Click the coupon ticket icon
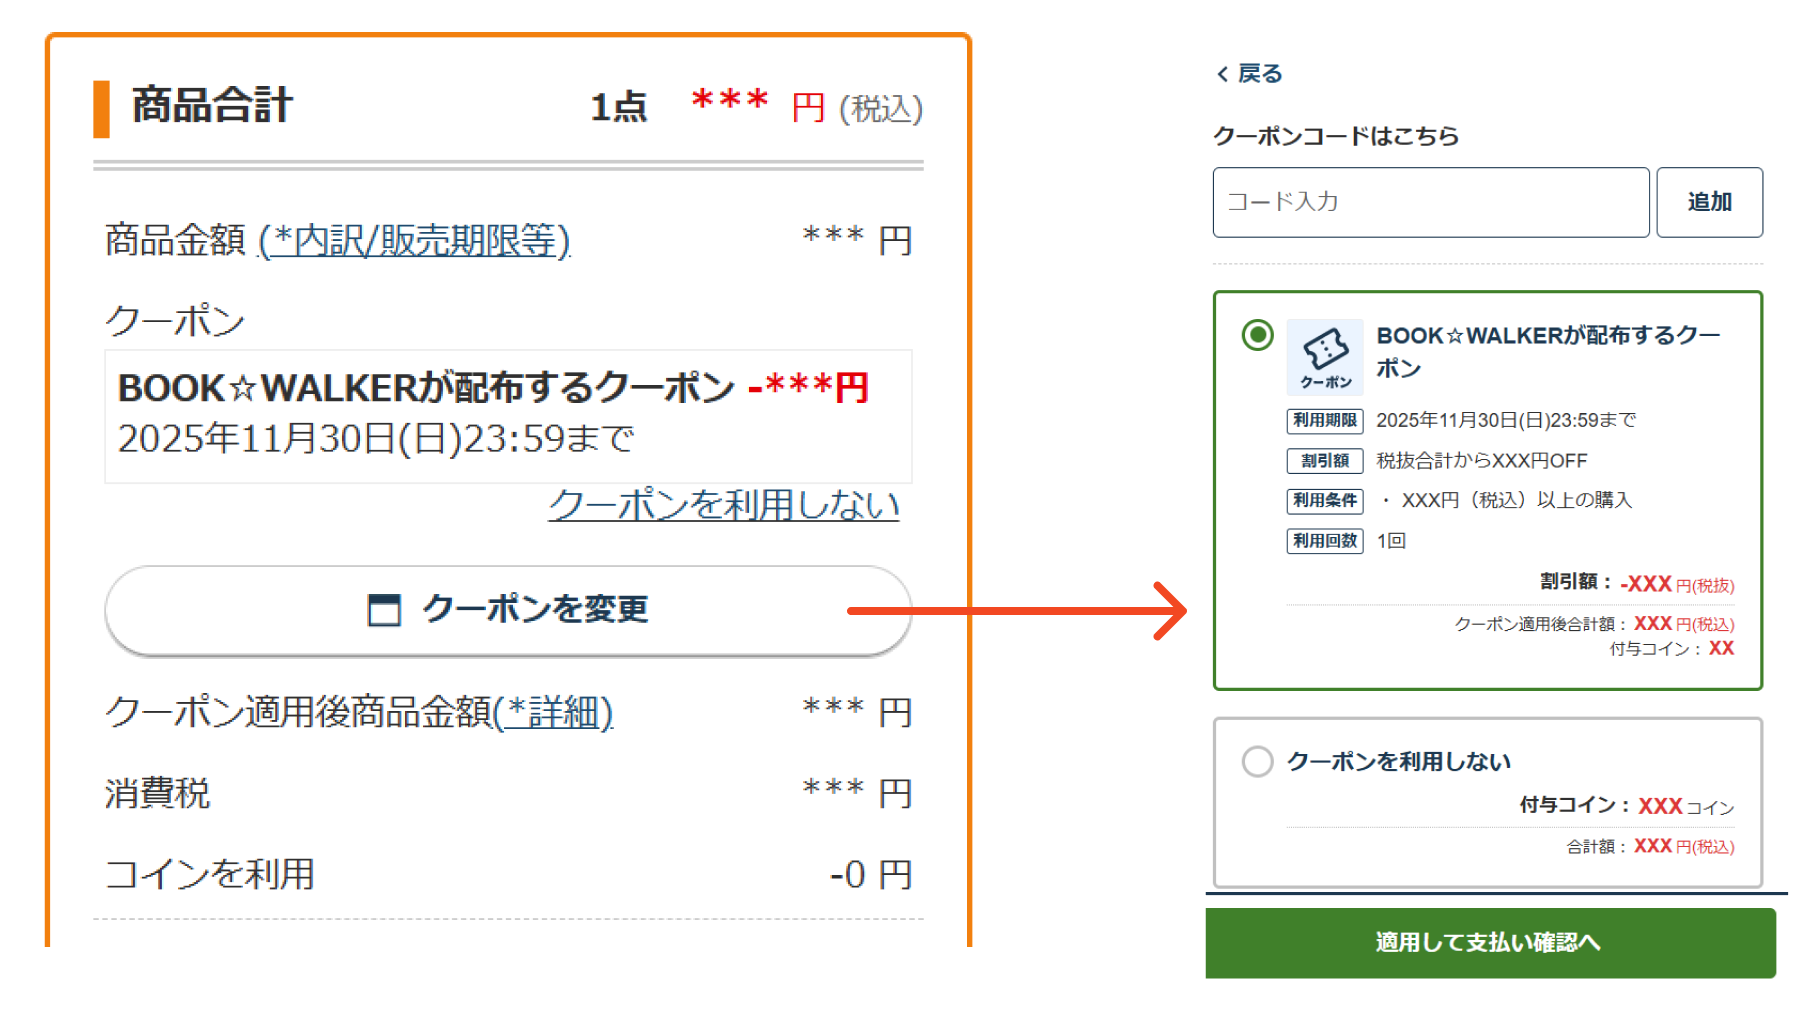 point(1325,356)
